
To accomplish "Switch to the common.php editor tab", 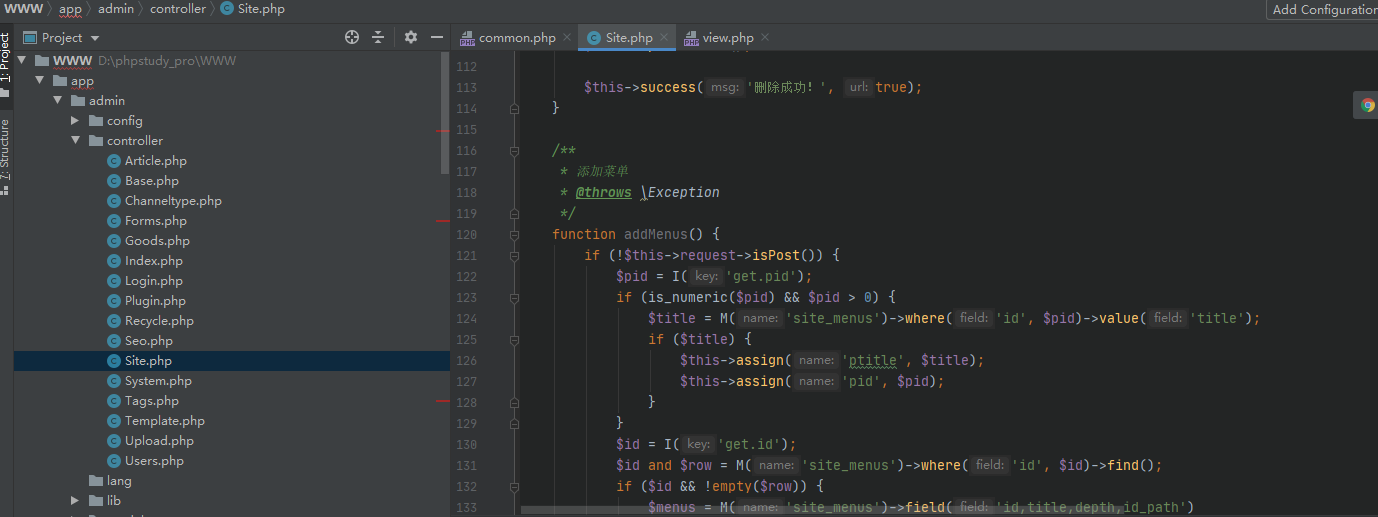I will click(x=517, y=38).
